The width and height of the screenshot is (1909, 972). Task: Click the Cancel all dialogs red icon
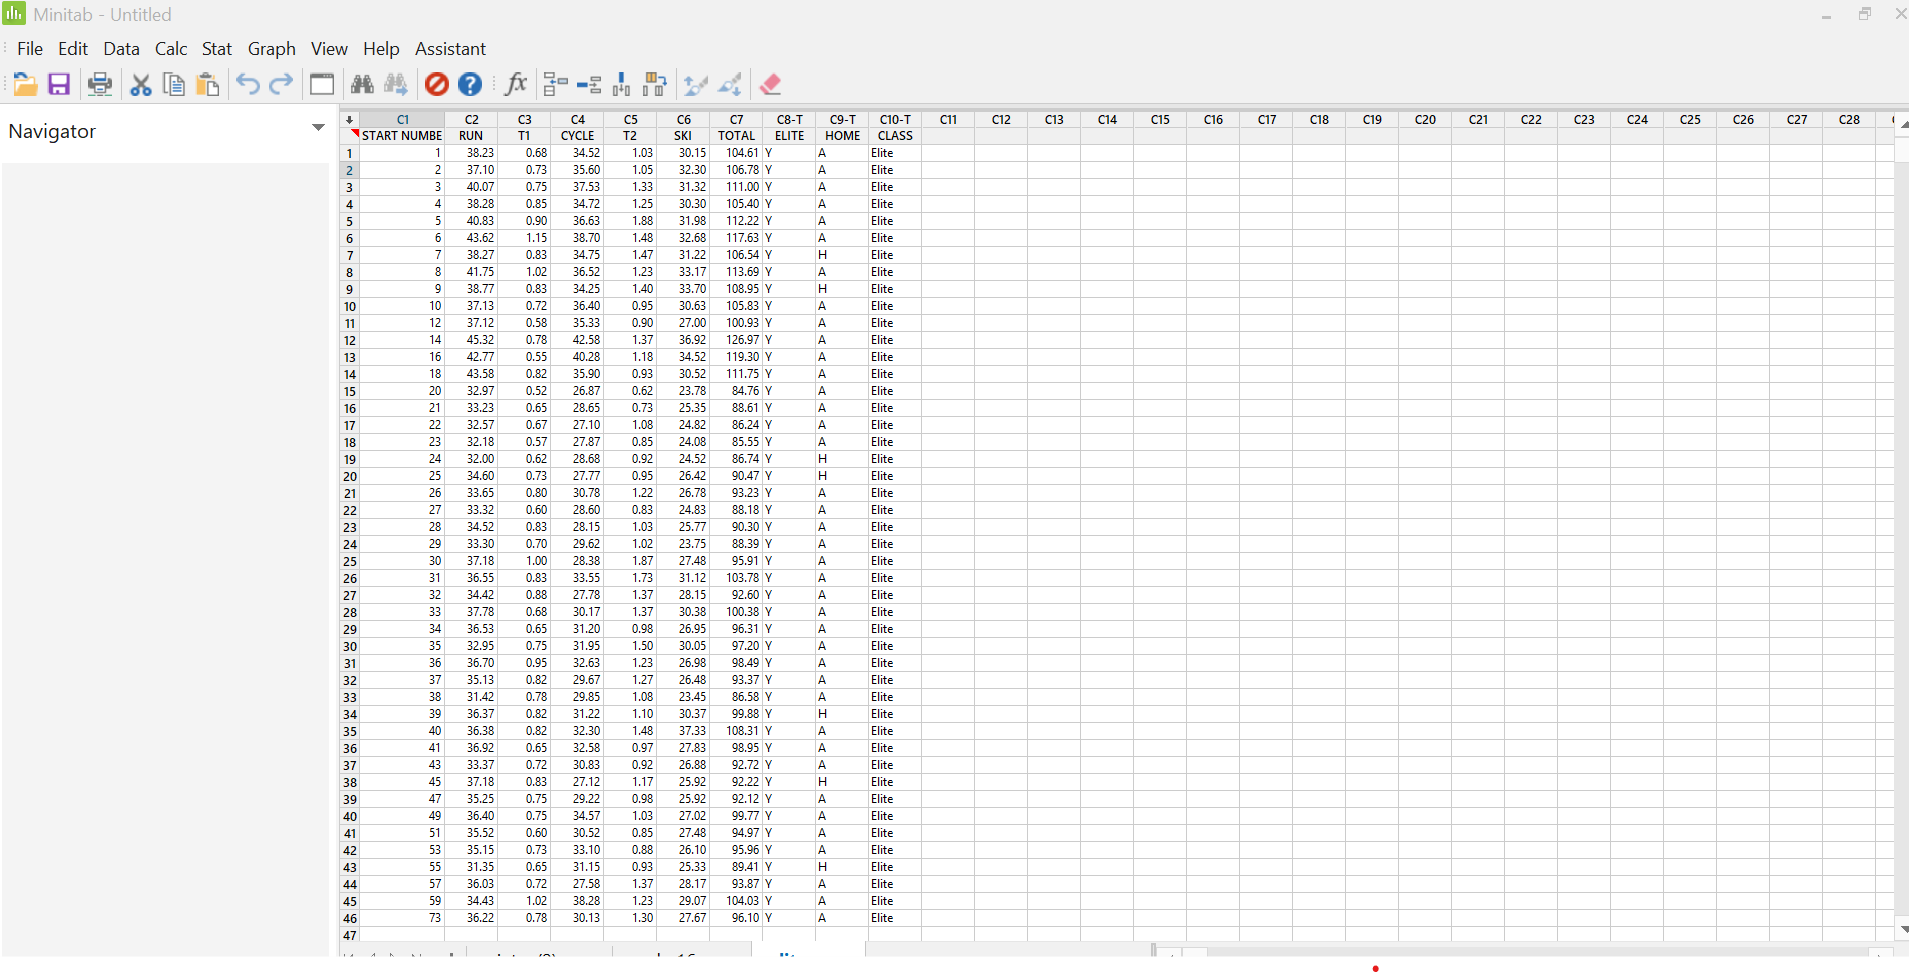[x=436, y=84]
